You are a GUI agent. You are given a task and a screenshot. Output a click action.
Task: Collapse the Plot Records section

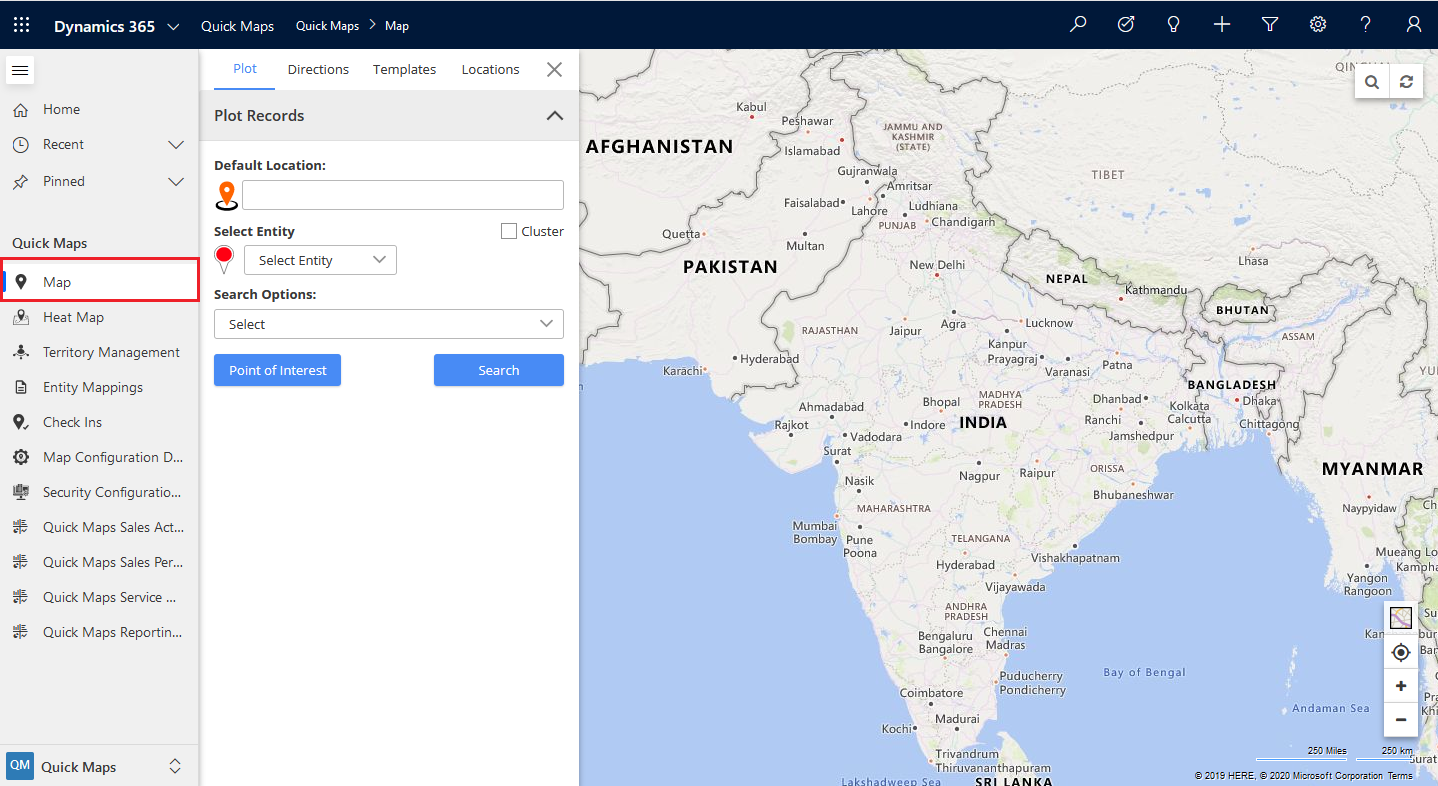click(x=554, y=116)
